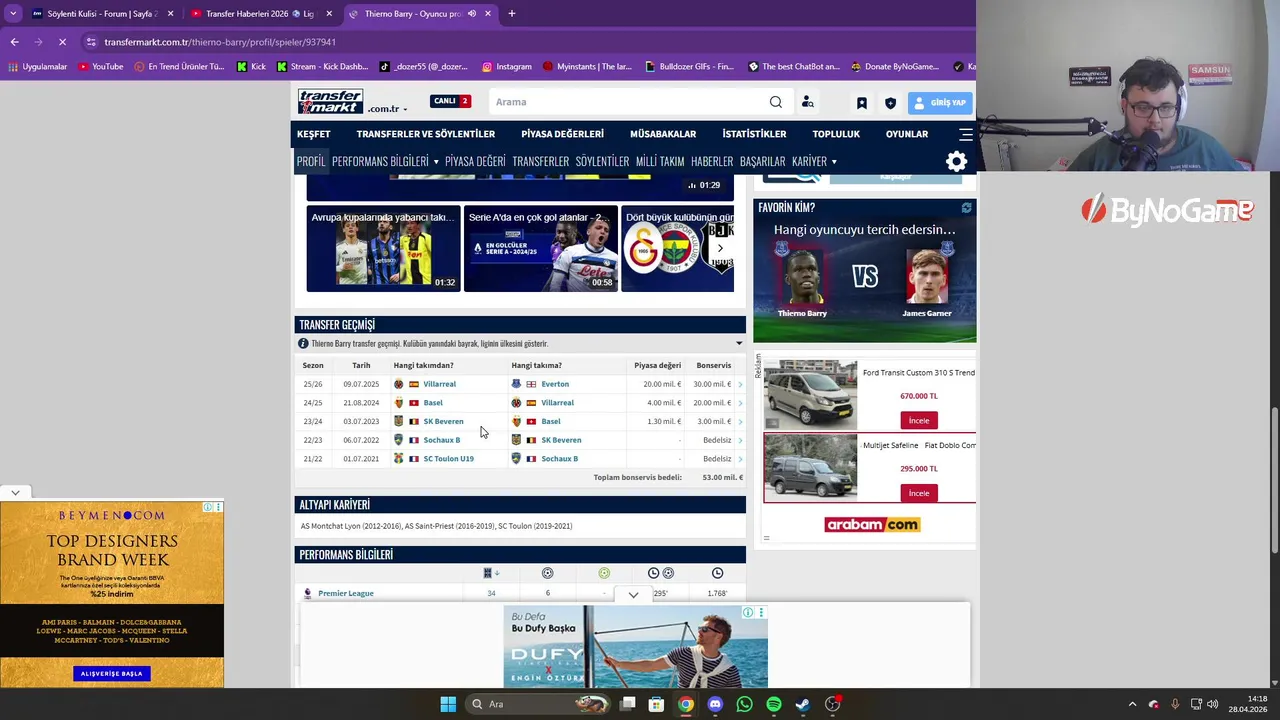
Task: Open Steam from the taskbar
Action: (803, 704)
